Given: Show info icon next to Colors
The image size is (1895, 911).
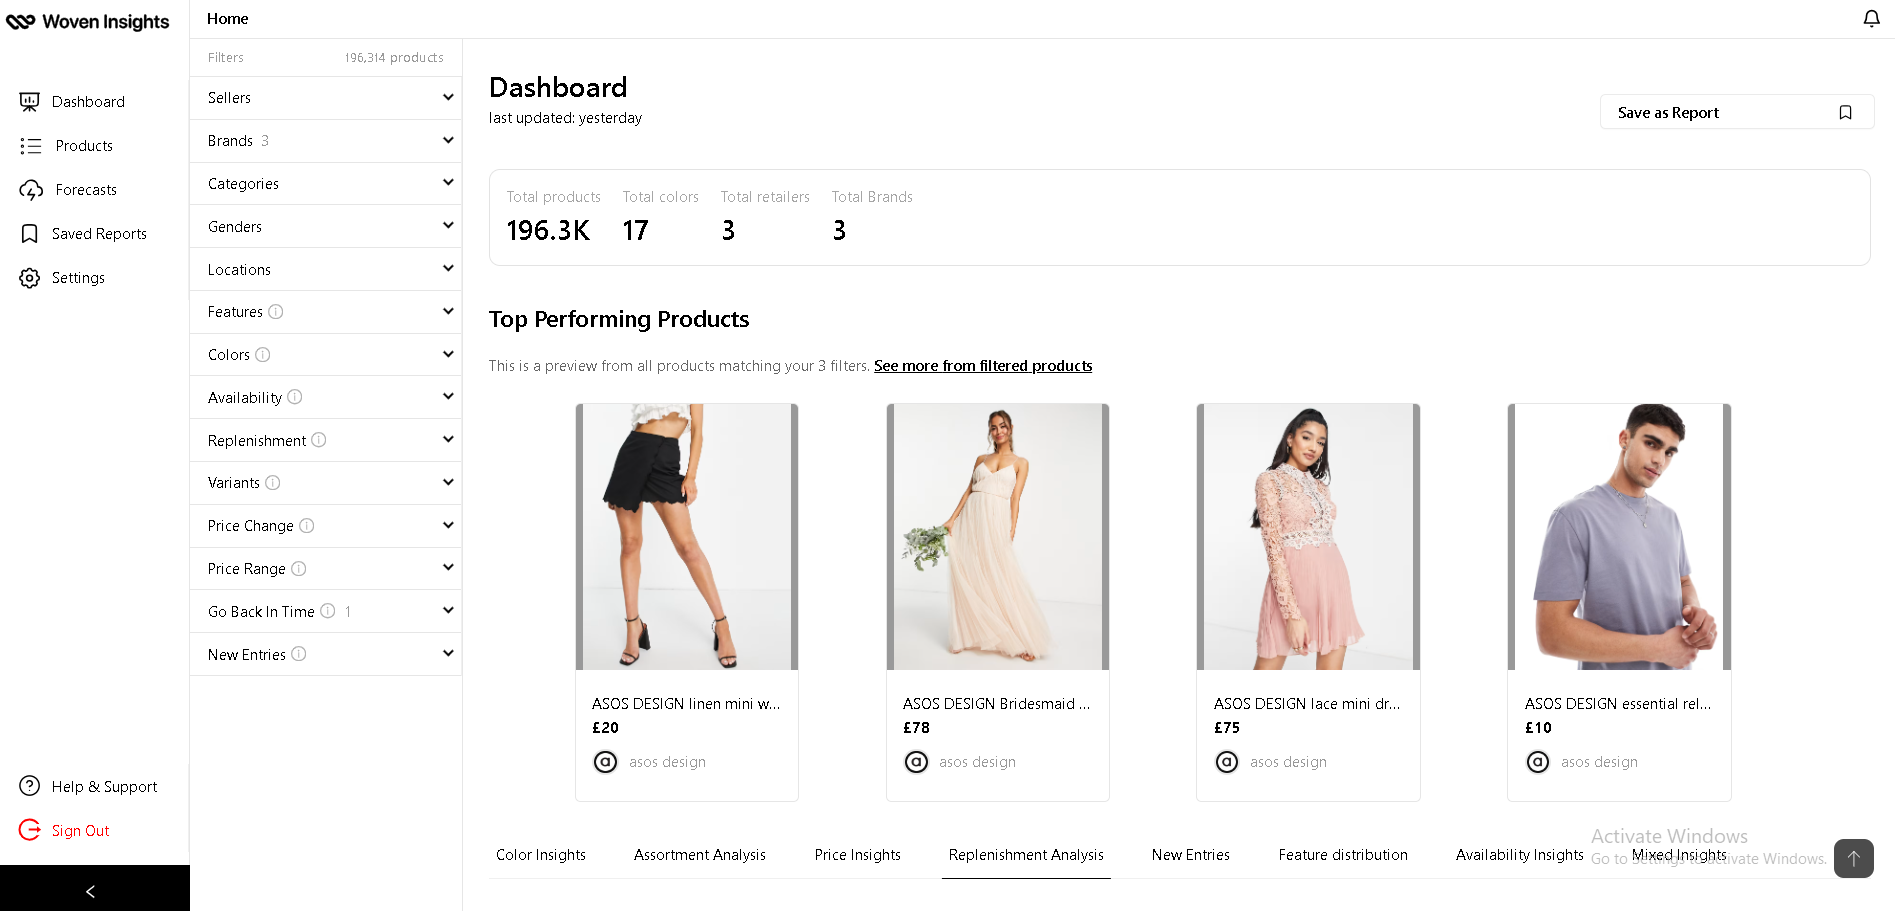Looking at the screenshot, I should [263, 355].
